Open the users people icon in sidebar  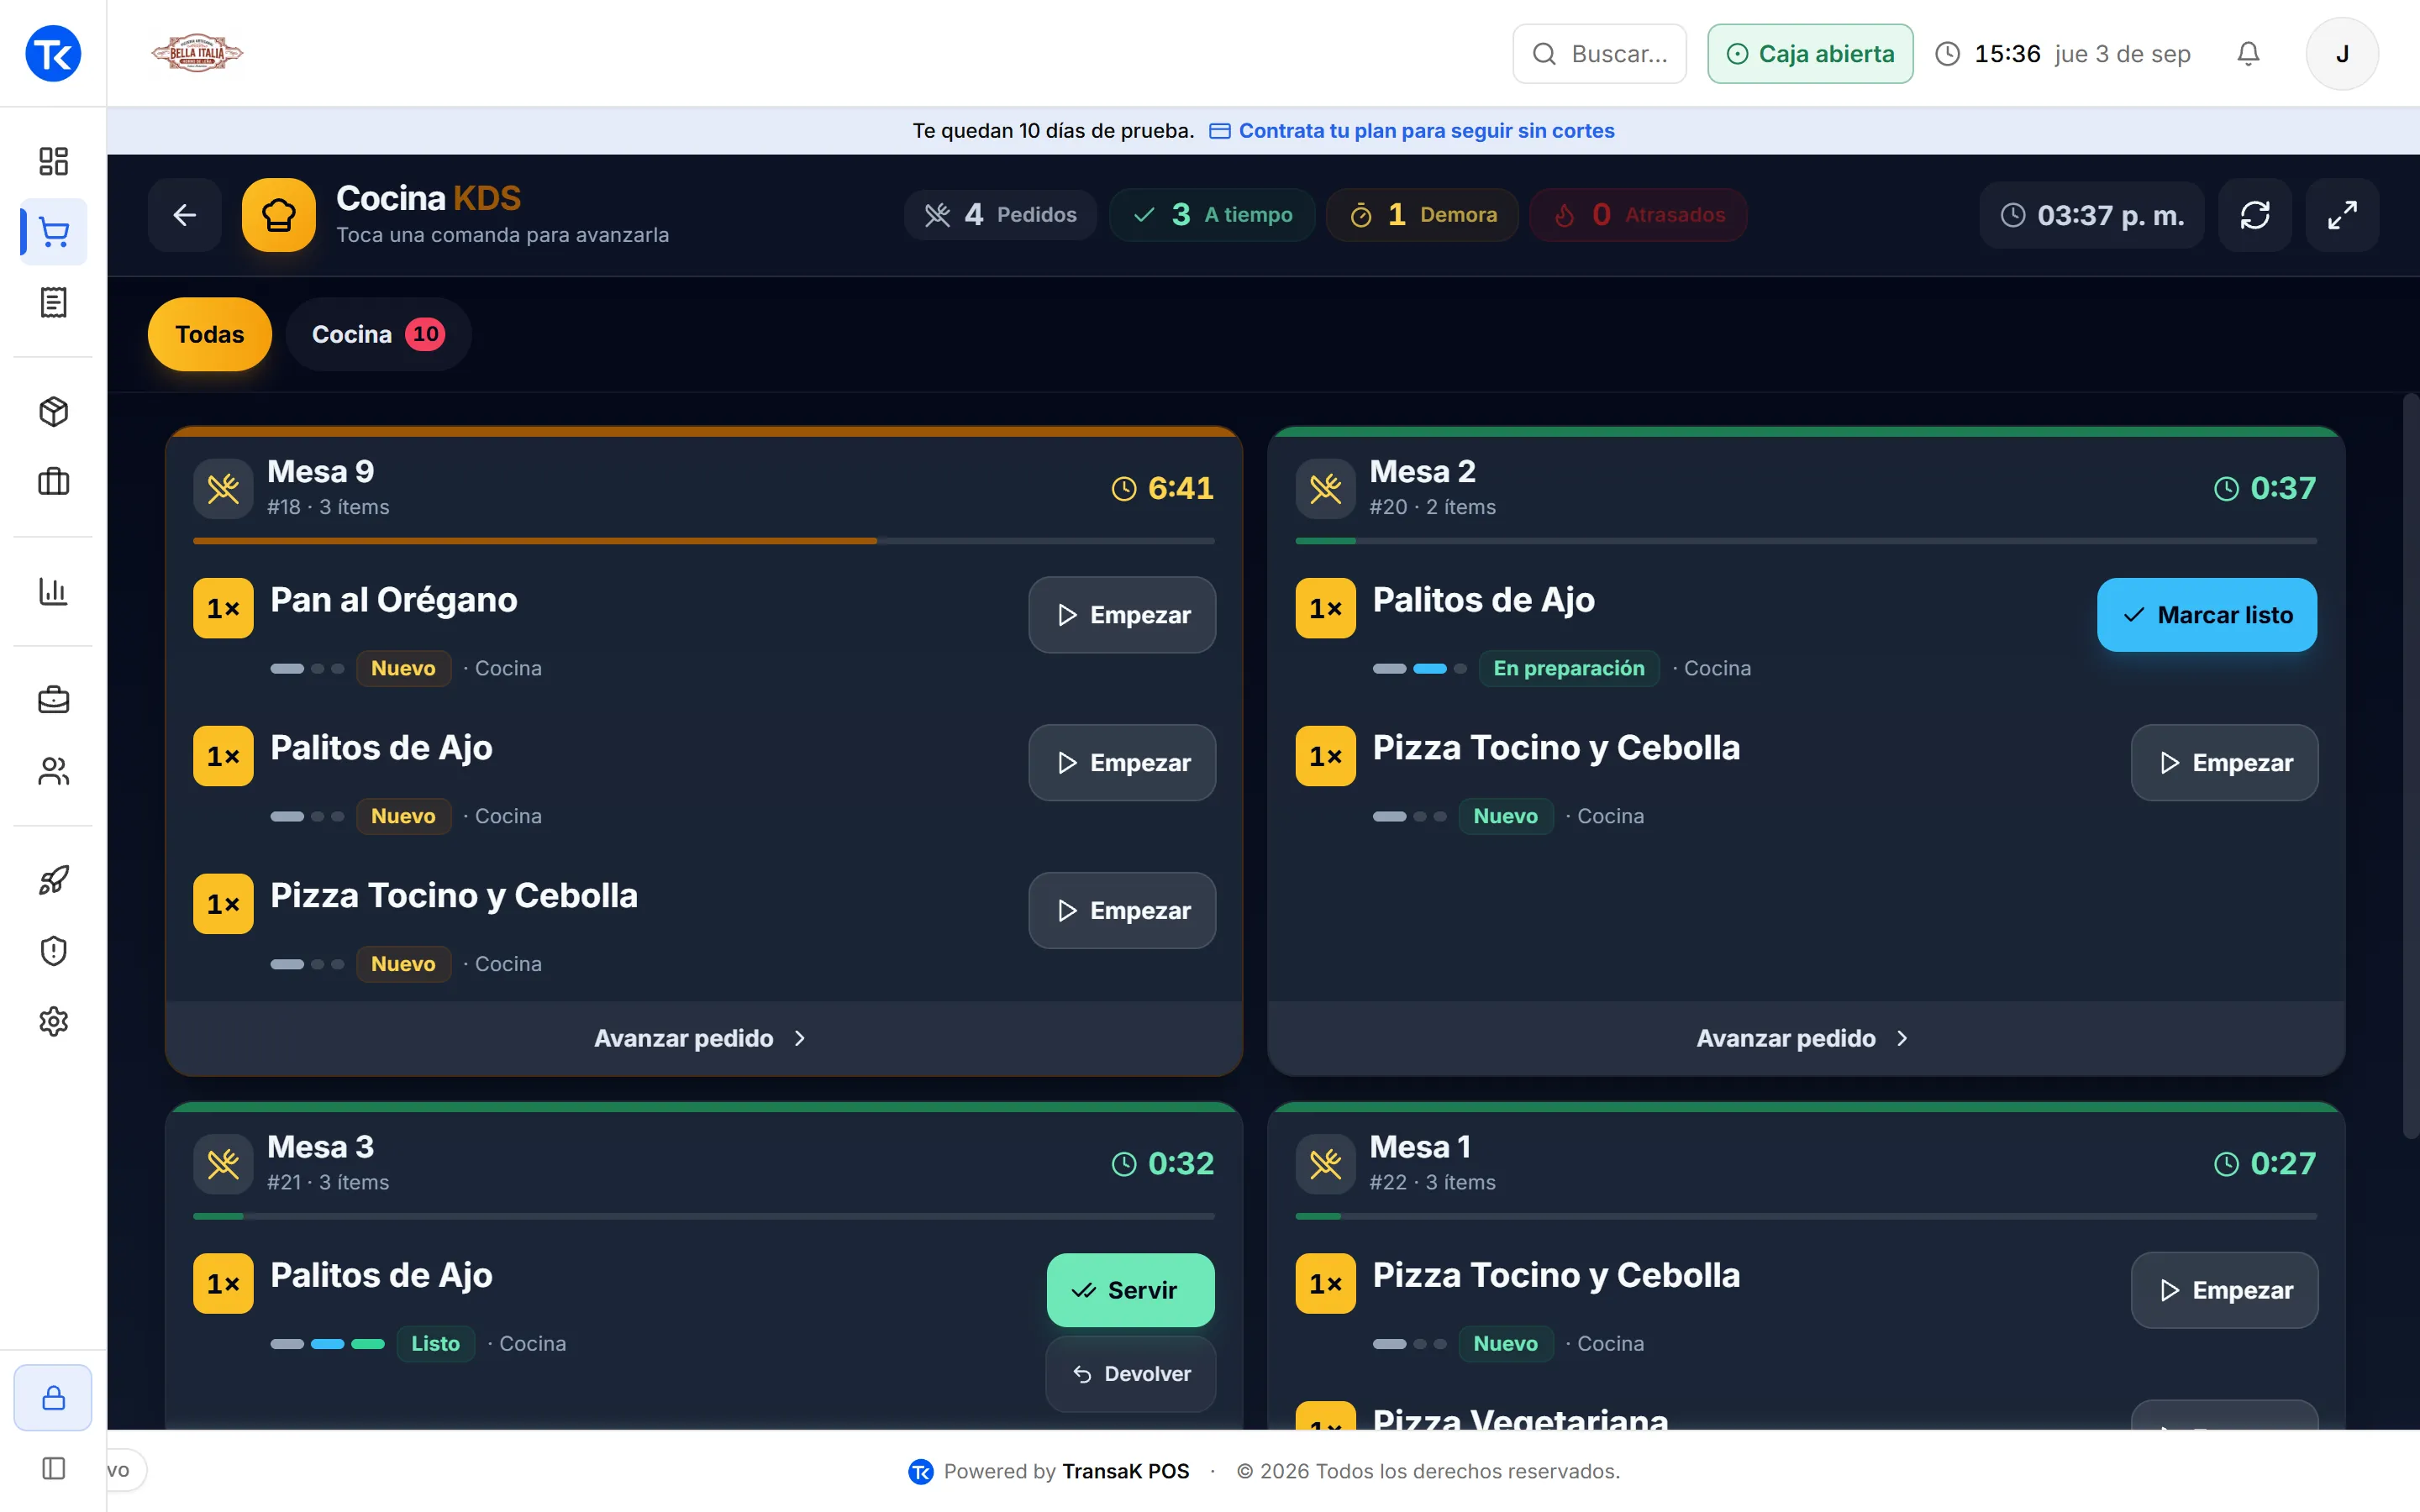pyautogui.click(x=53, y=771)
